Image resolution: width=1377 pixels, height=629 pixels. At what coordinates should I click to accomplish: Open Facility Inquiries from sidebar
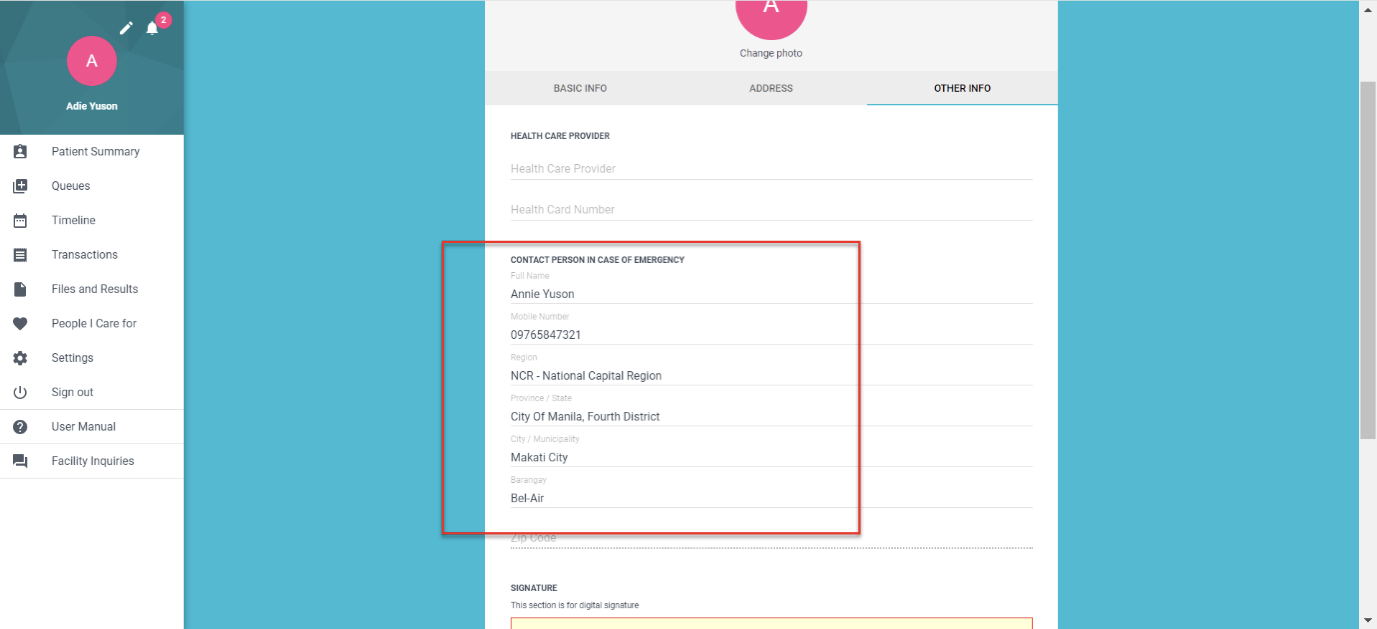click(x=92, y=461)
